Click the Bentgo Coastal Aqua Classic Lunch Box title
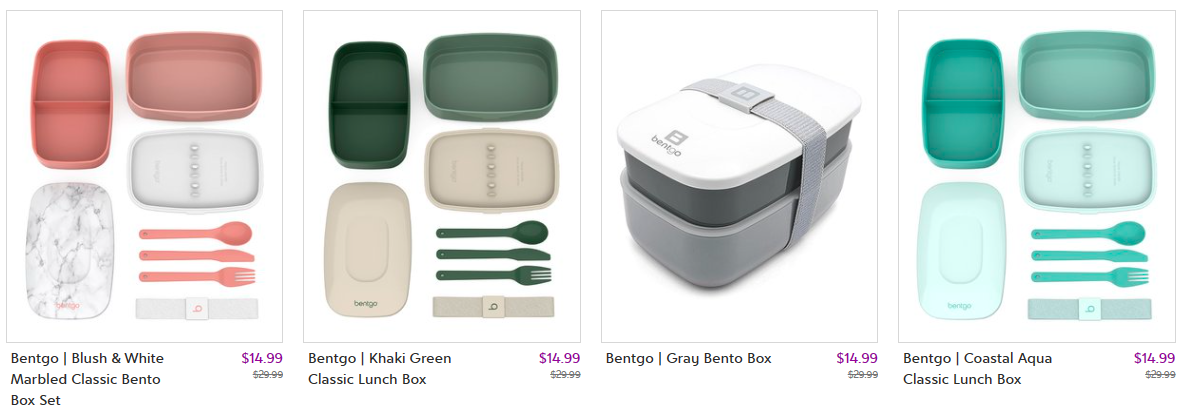Screen dimensions: 1184x419 [x=977, y=368]
